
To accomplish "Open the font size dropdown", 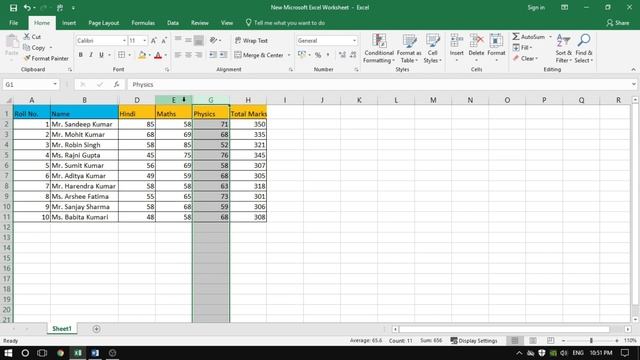I will point(144,40).
